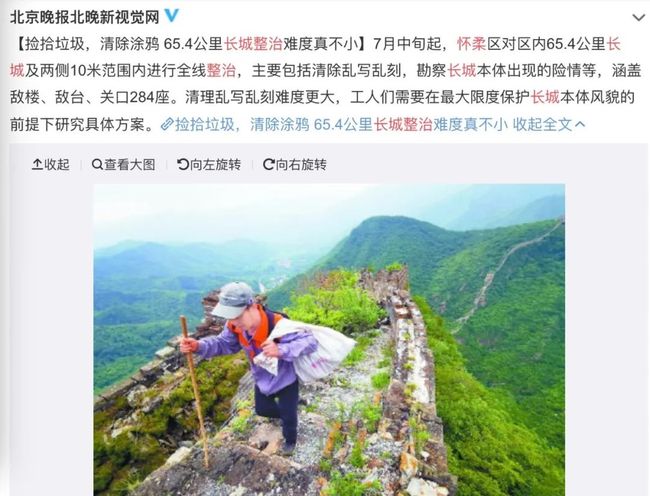
Task: Click the 向右旋转 rotate-right icon
Action: [x=269, y=165]
